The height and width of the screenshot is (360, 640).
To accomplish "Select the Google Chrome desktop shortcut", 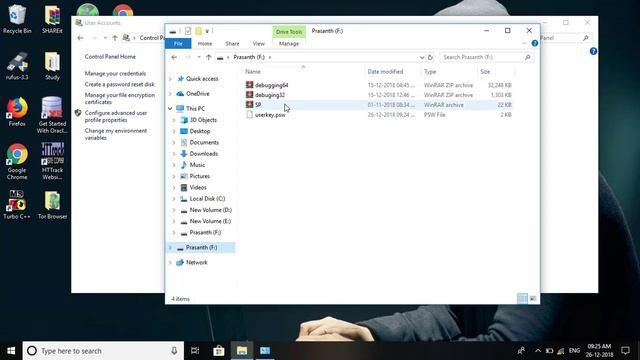I will tap(17, 162).
